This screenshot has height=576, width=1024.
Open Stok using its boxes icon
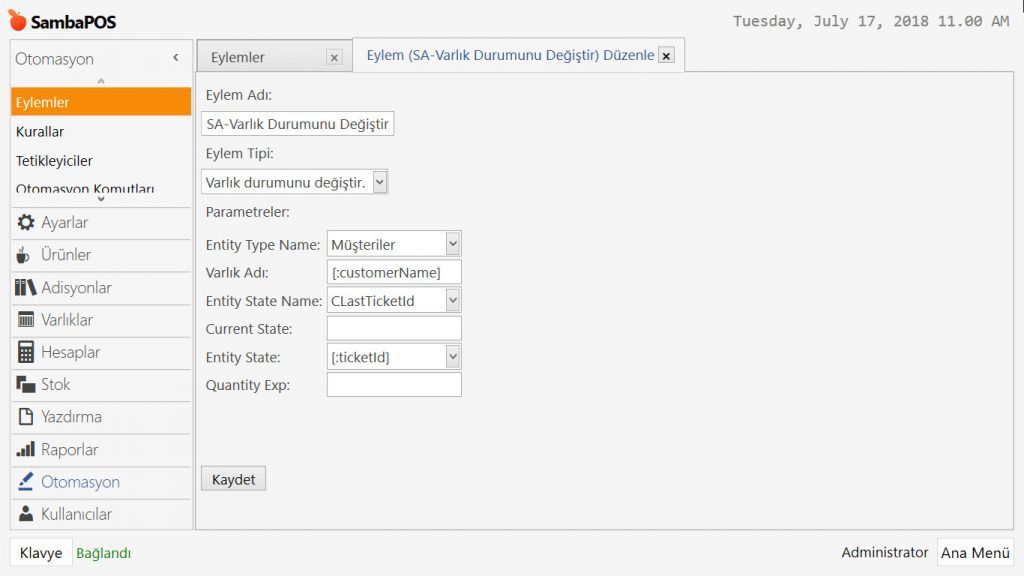pos(26,385)
